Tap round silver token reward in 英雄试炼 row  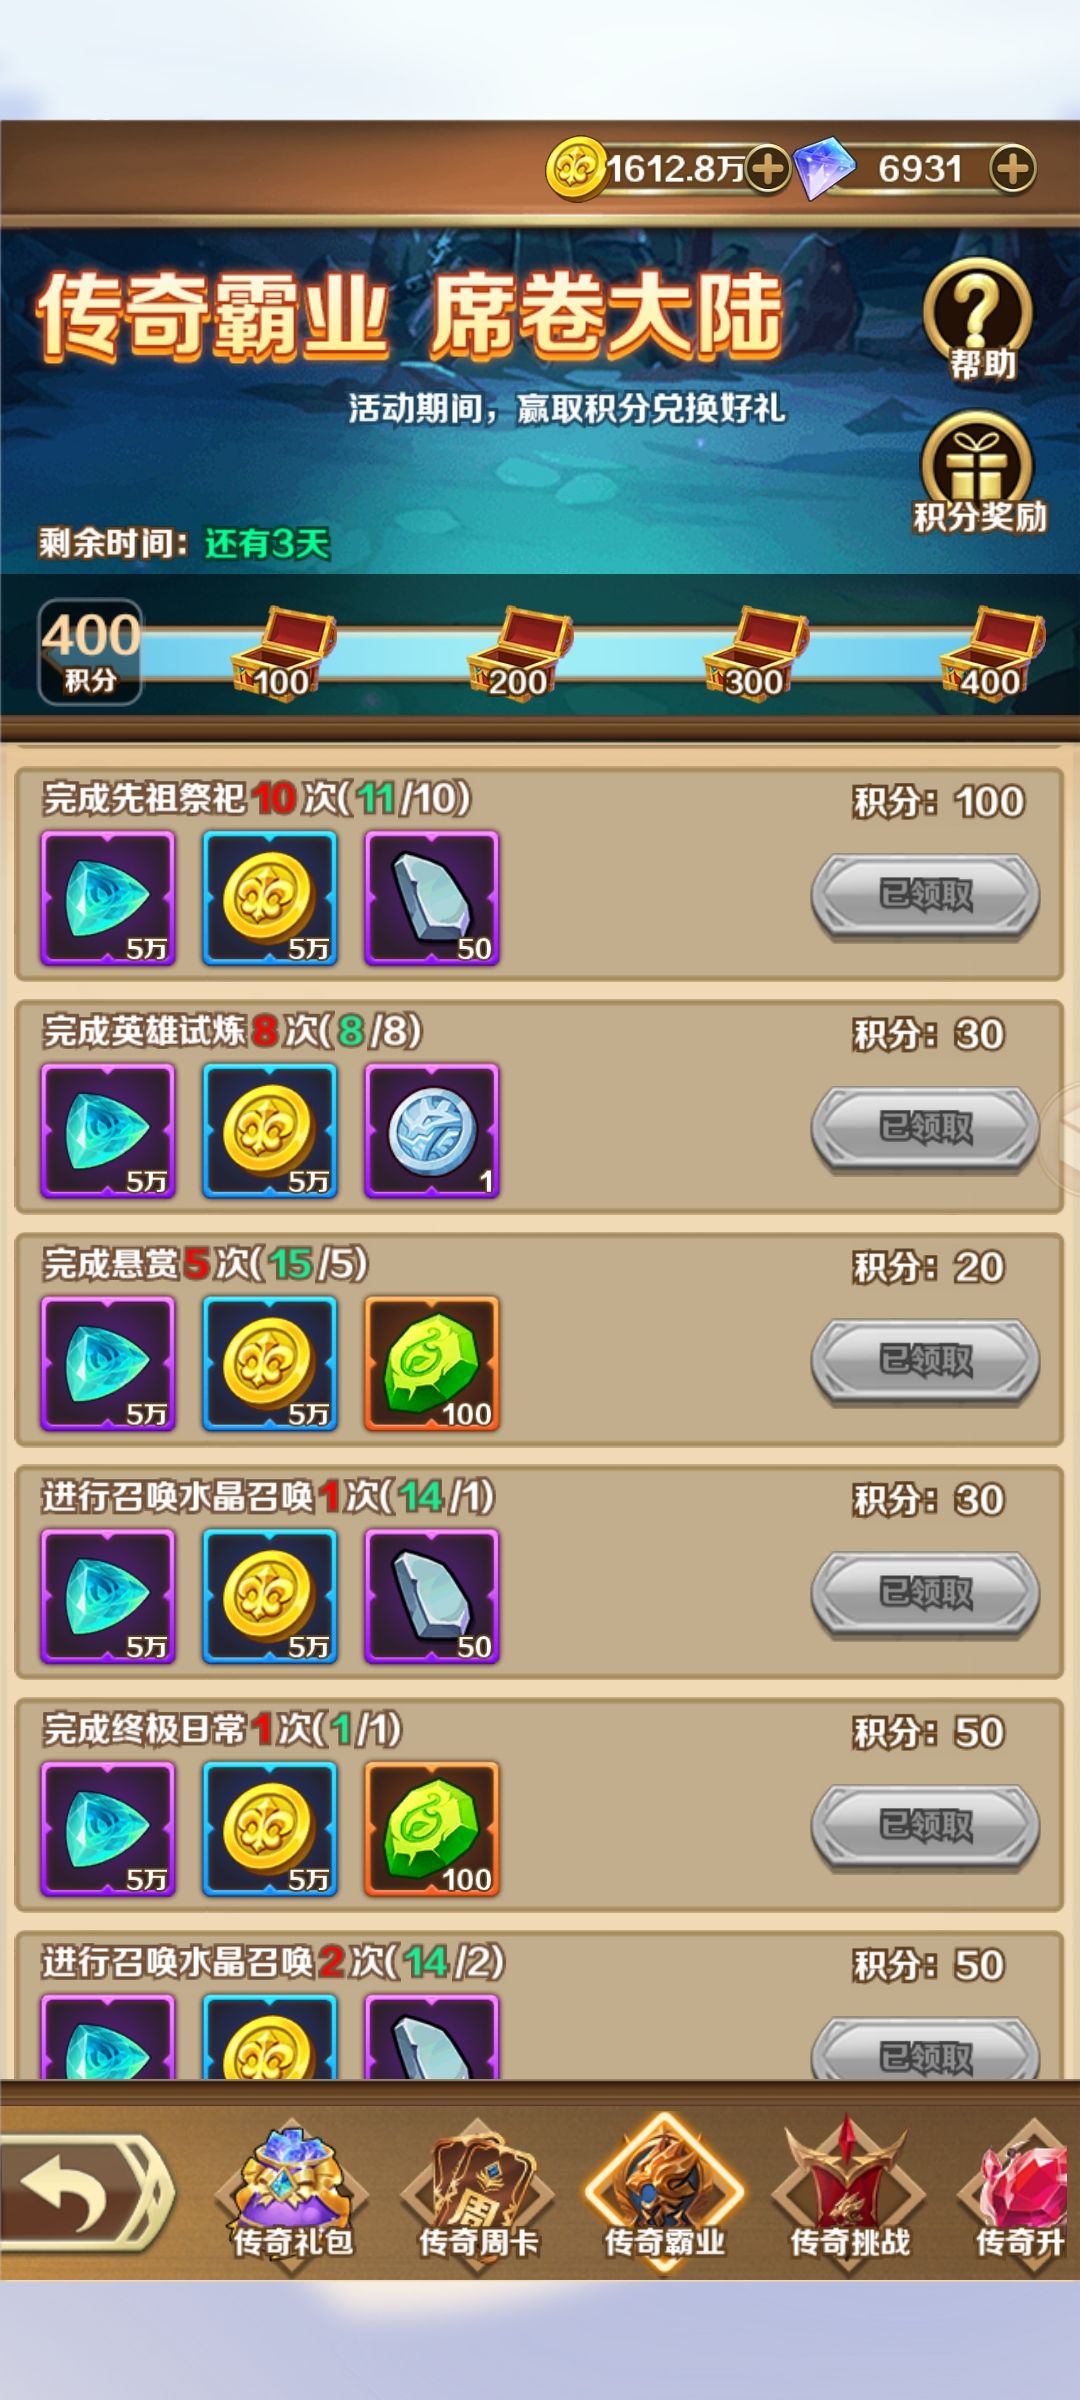click(x=432, y=1131)
